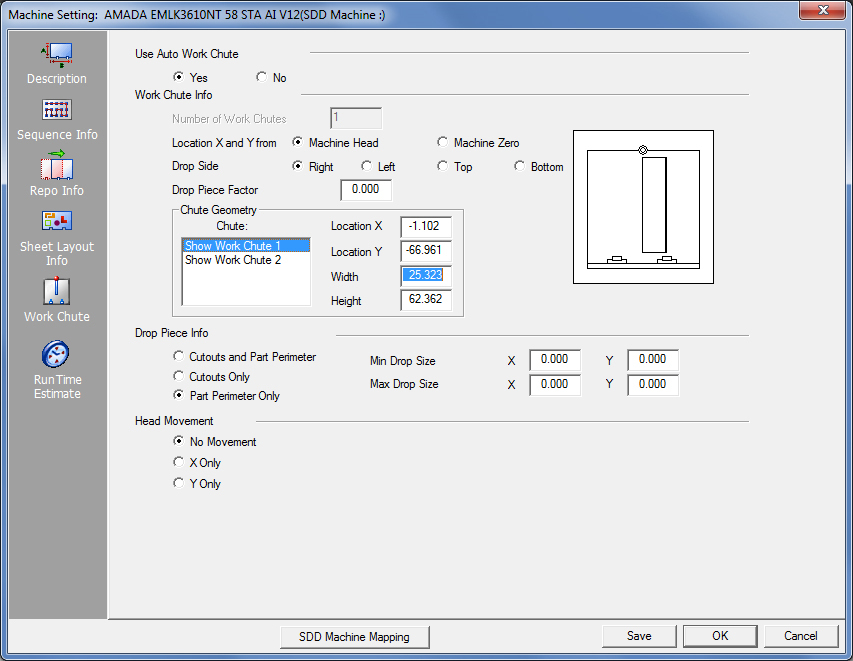This screenshot has height=661, width=853.
Task: Set Drop Side to Bottom
Action: [520, 166]
